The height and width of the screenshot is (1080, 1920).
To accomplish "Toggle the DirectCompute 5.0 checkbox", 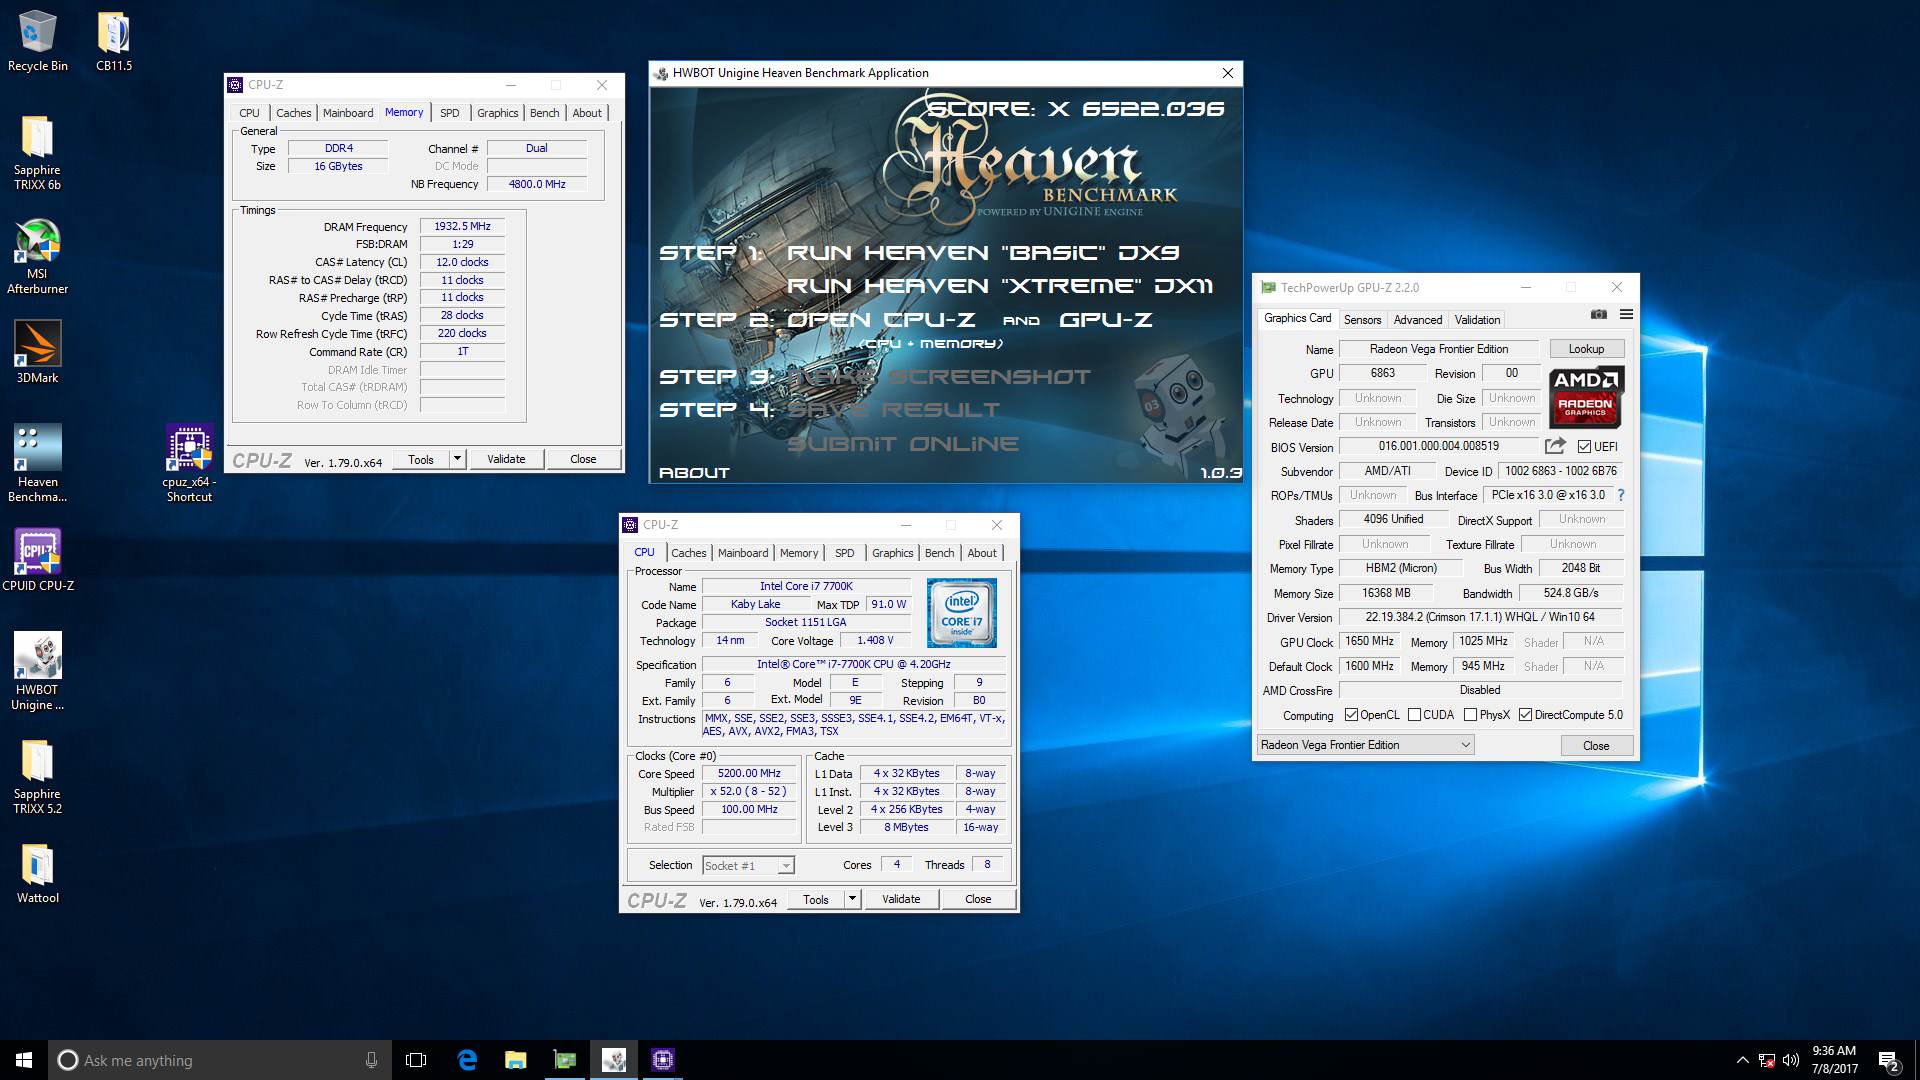I will pos(1525,715).
